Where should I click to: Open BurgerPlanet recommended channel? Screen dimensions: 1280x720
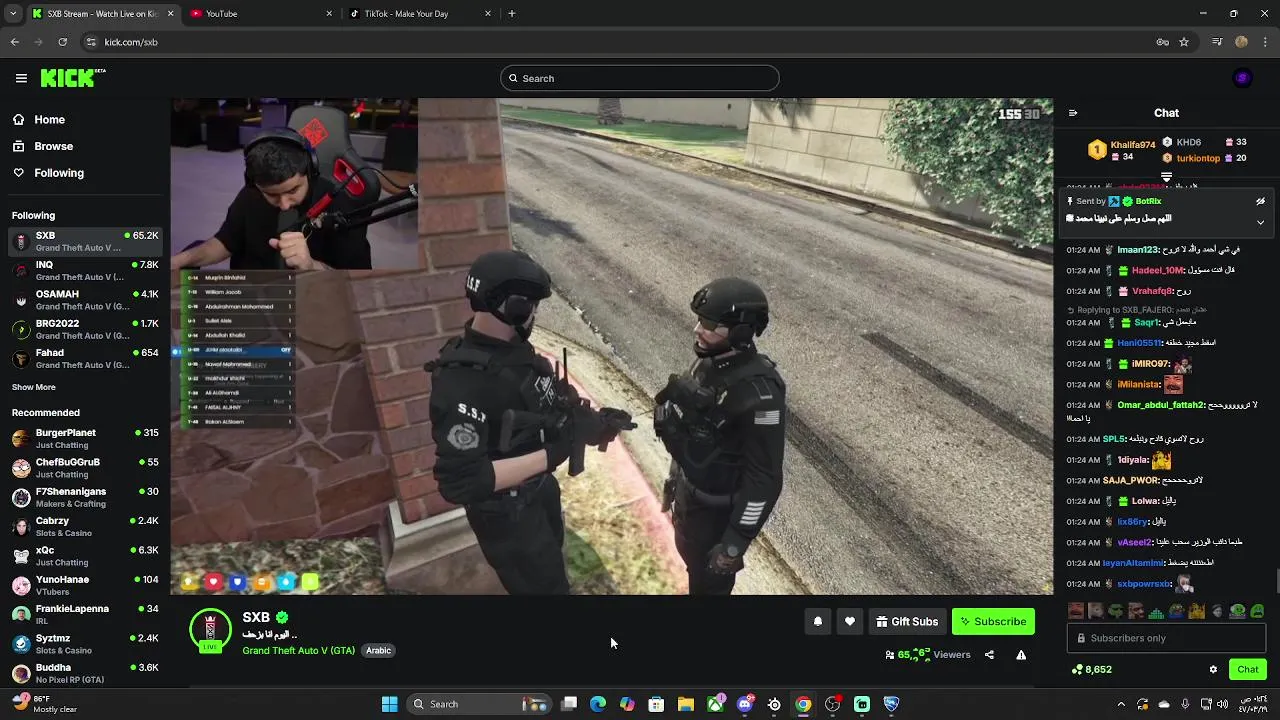[85, 439]
